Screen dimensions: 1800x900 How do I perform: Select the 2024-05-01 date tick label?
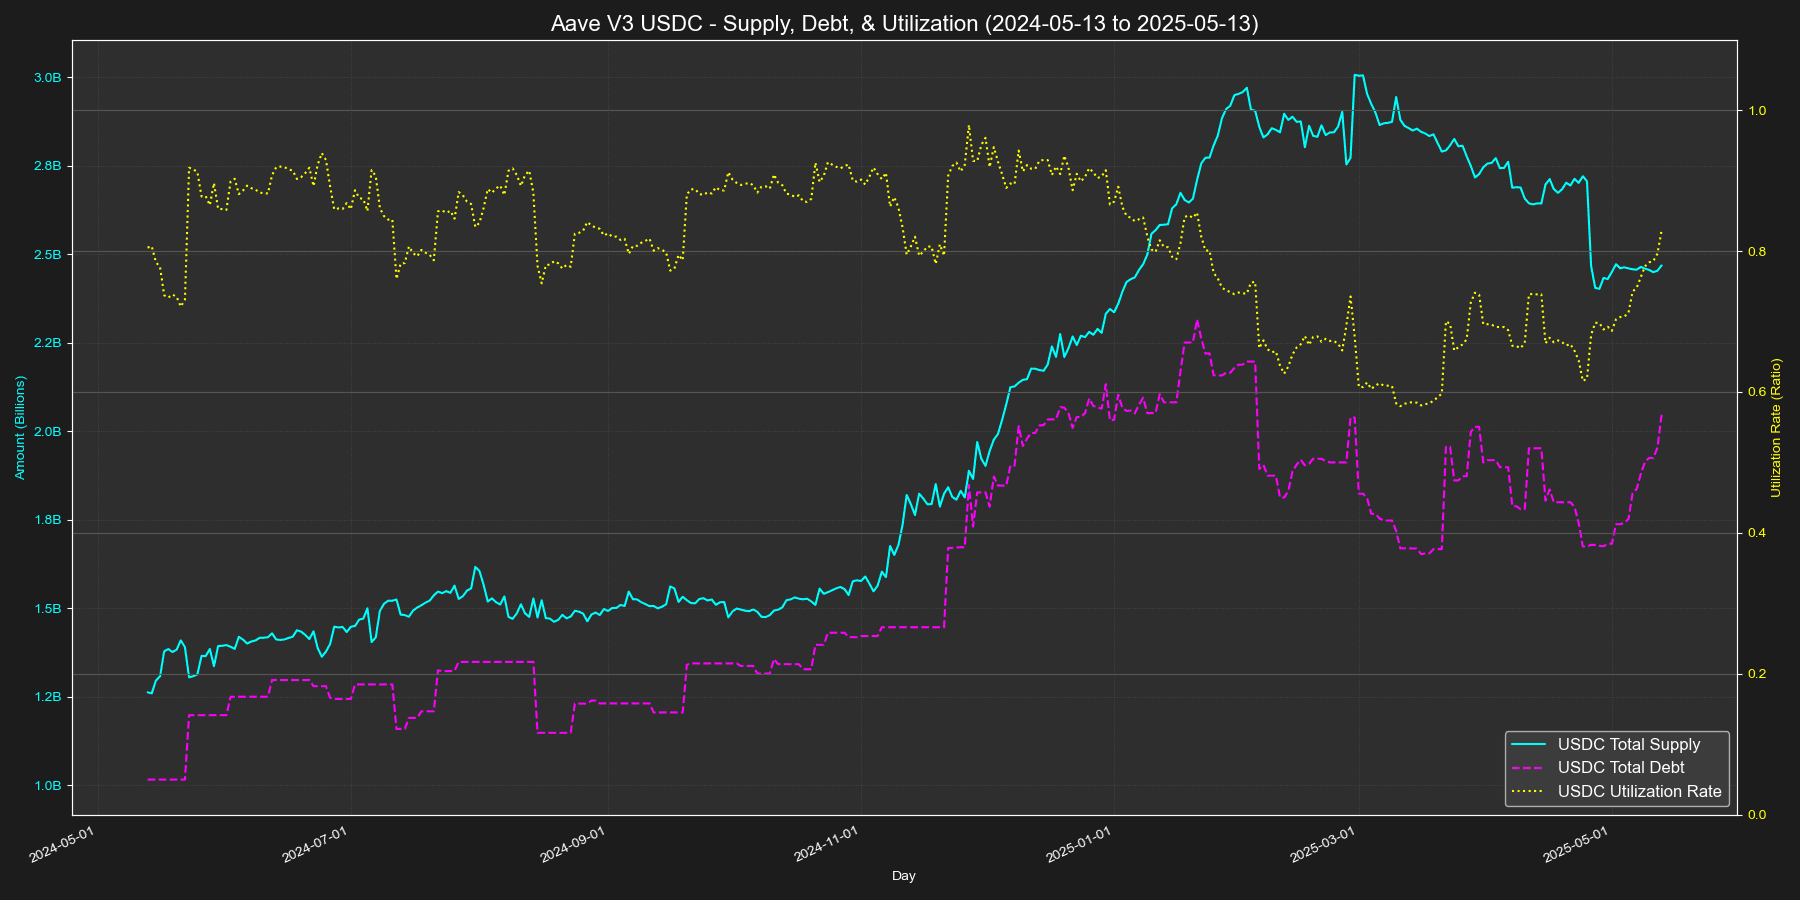pos(63,844)
